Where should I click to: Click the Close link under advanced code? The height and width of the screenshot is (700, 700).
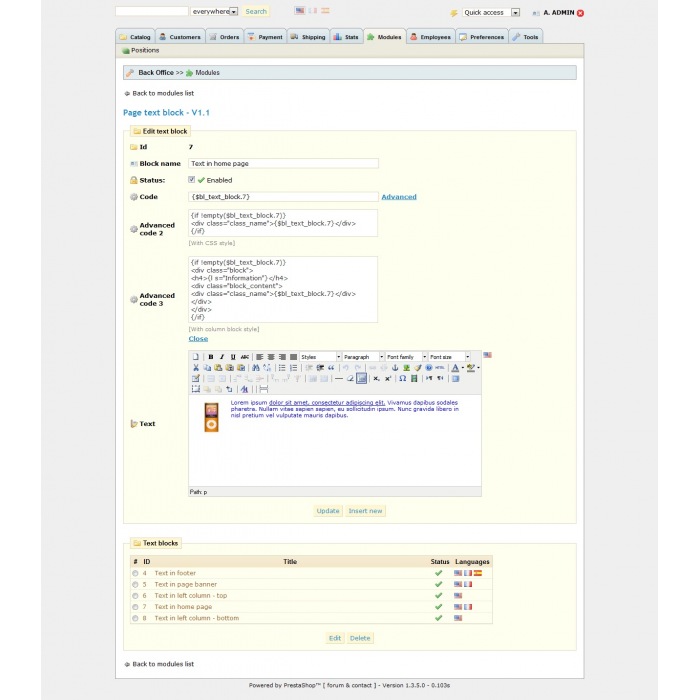pyautogui.click(x=198, y=339)
